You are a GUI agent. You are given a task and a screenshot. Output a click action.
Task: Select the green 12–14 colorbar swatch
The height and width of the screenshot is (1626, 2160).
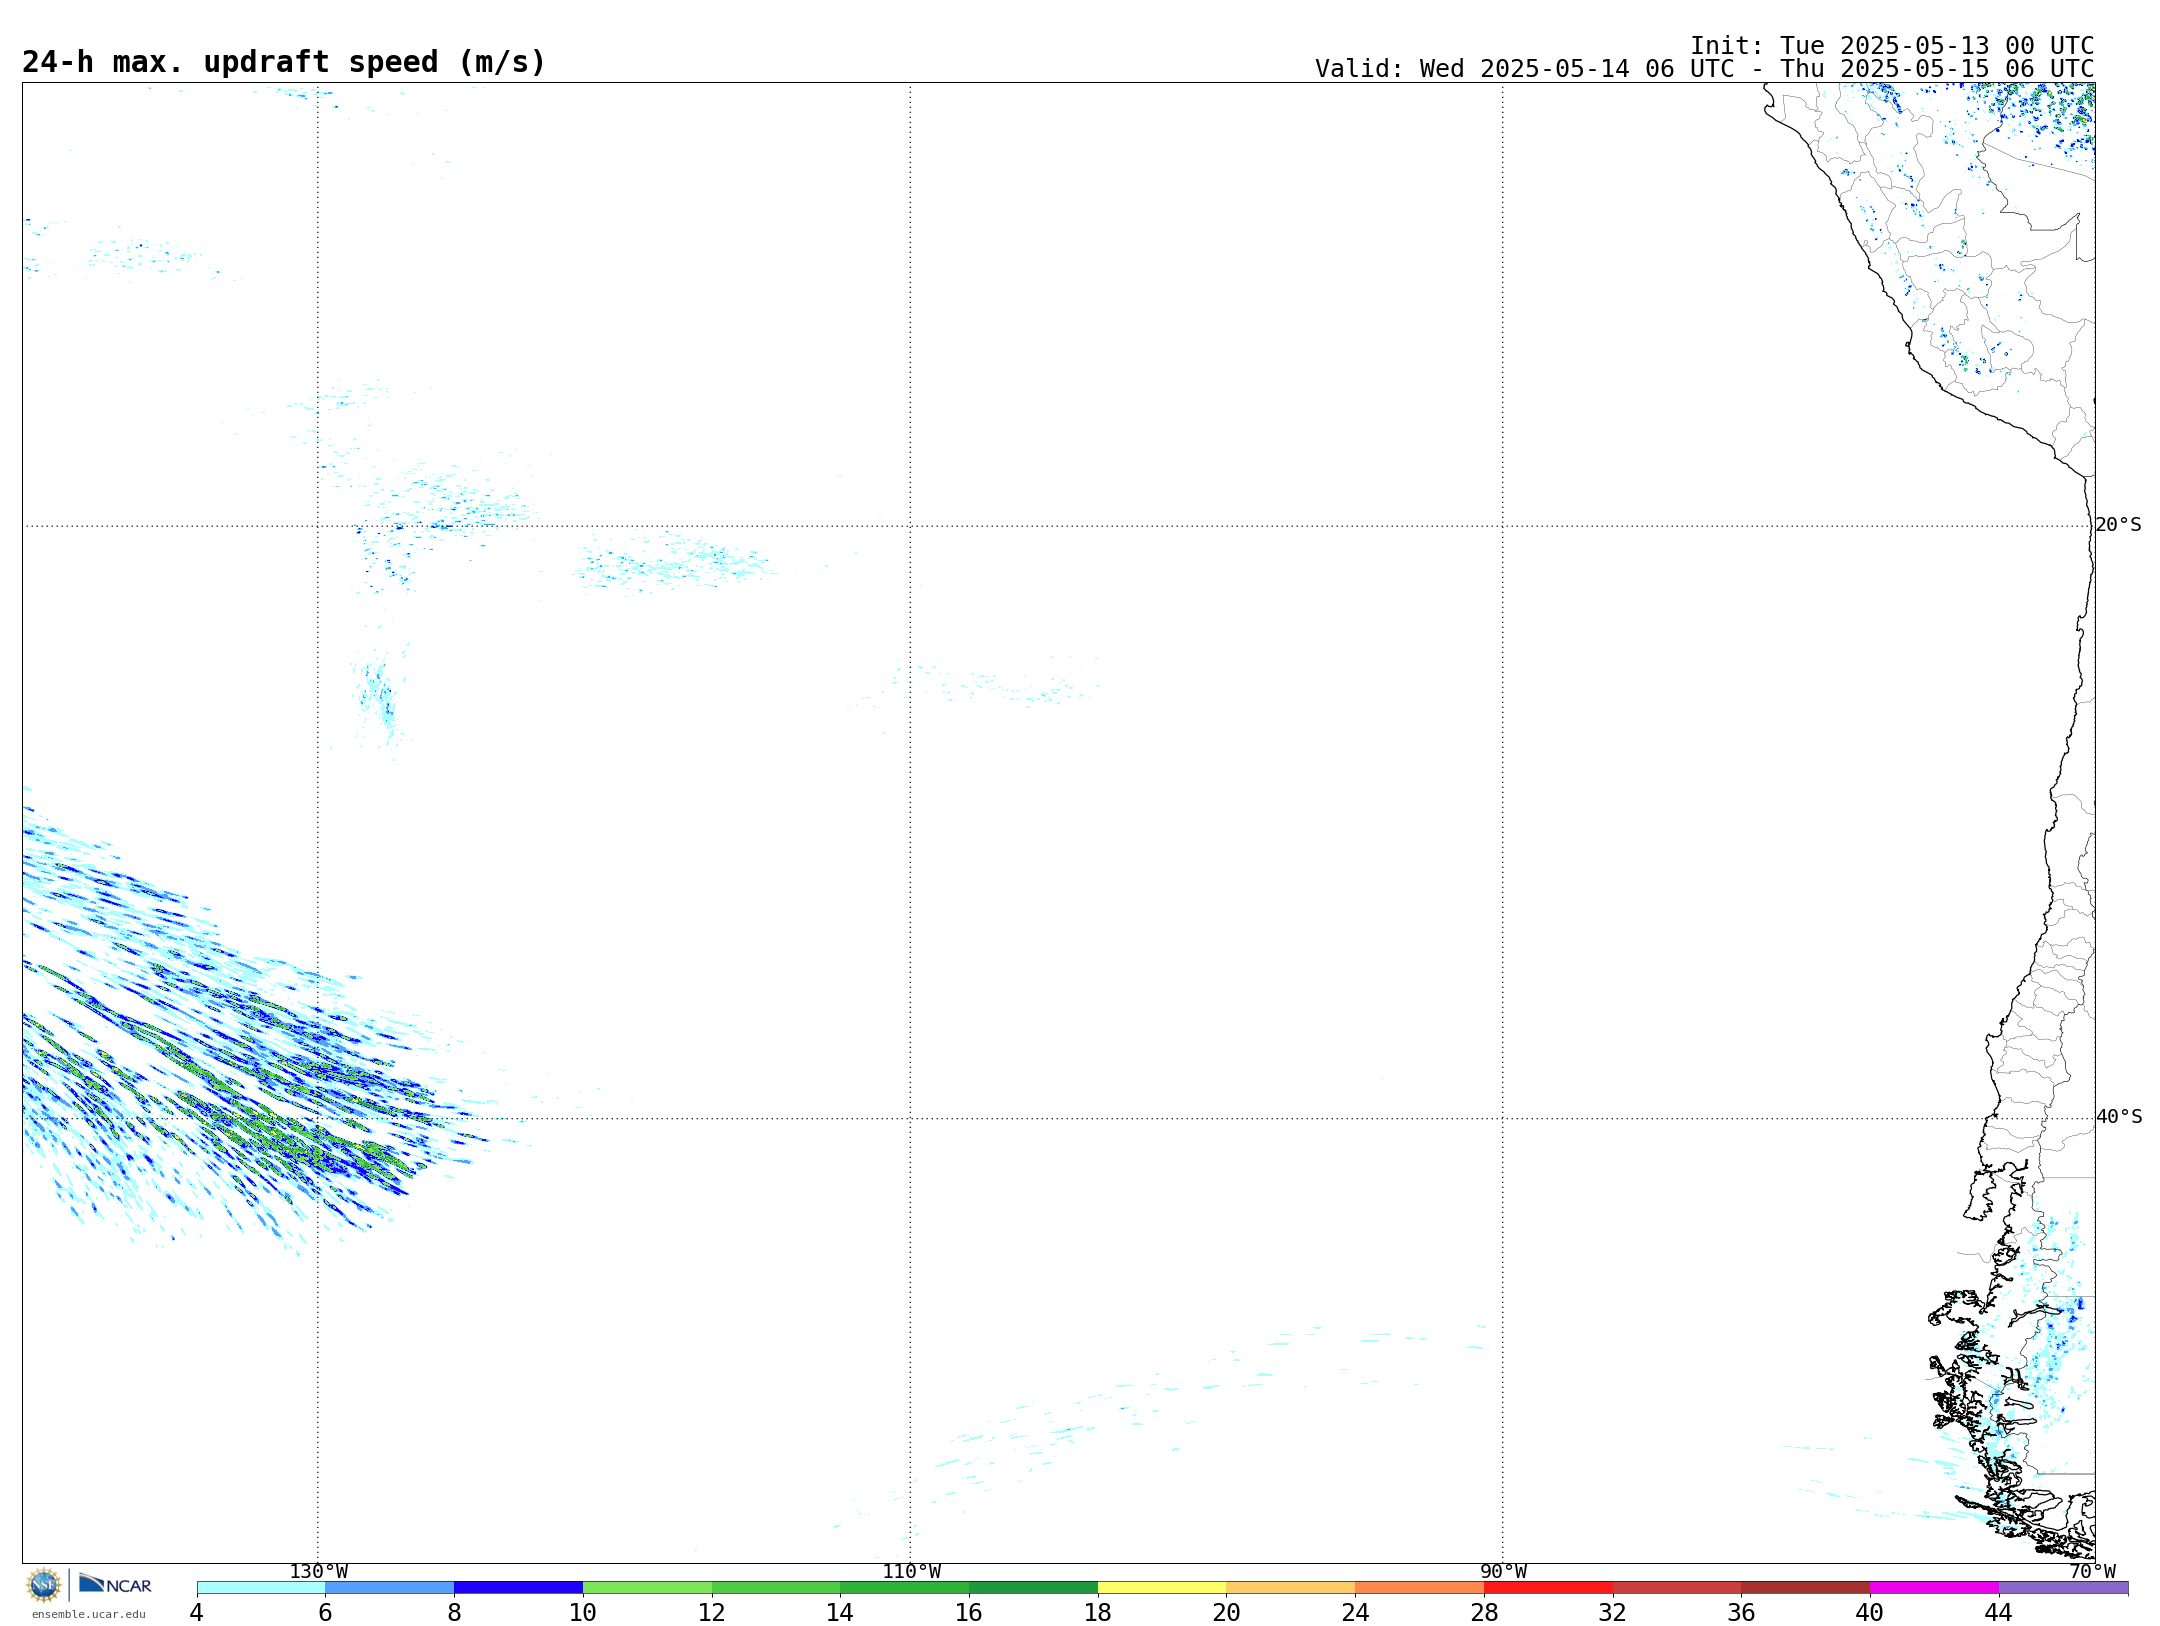point(776,1588)
